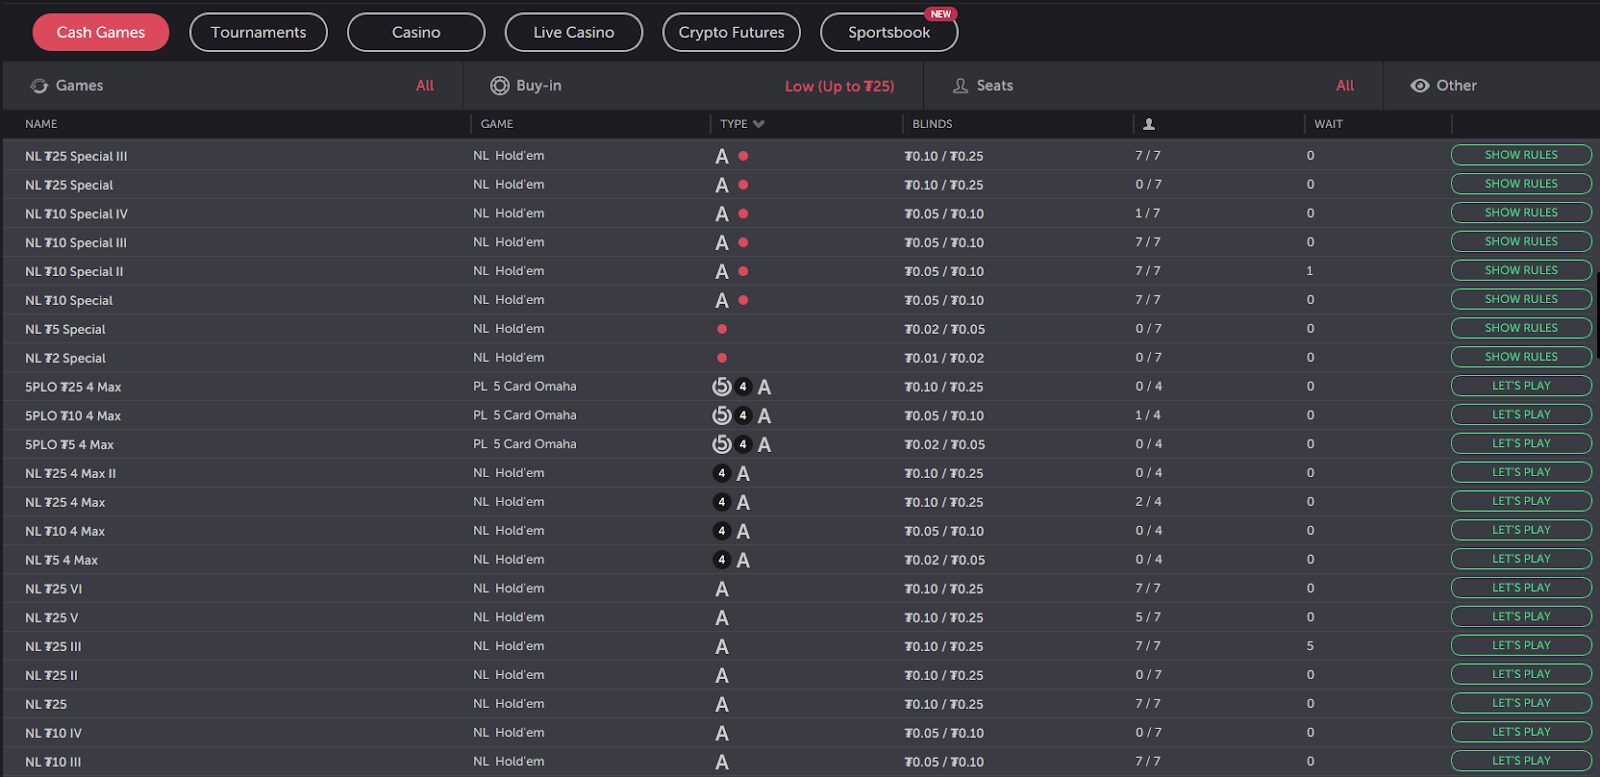Open the Cash Games tab

click(x=101, y=32)
